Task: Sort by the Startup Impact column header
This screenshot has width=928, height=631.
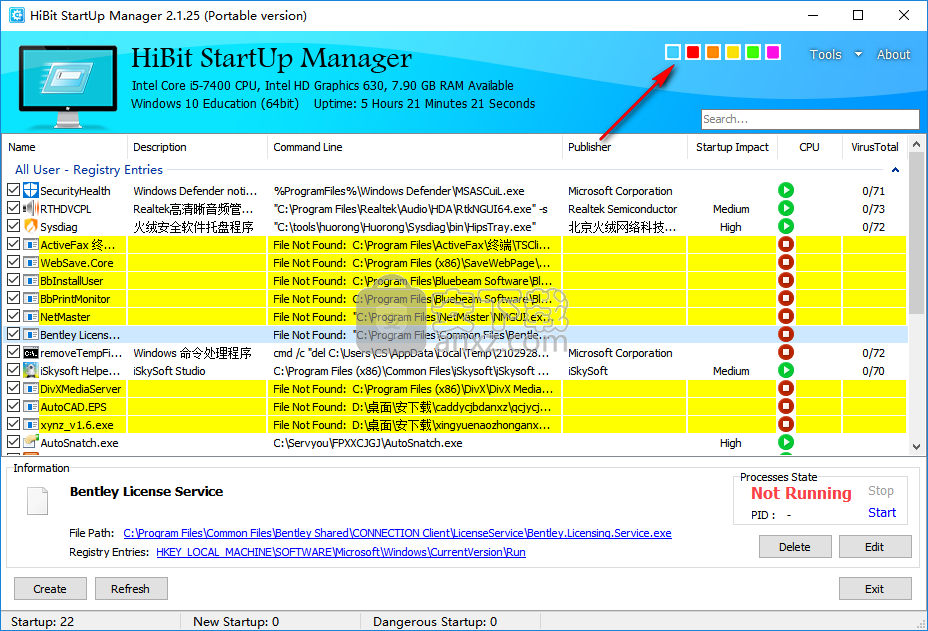Action: (732, 147)
